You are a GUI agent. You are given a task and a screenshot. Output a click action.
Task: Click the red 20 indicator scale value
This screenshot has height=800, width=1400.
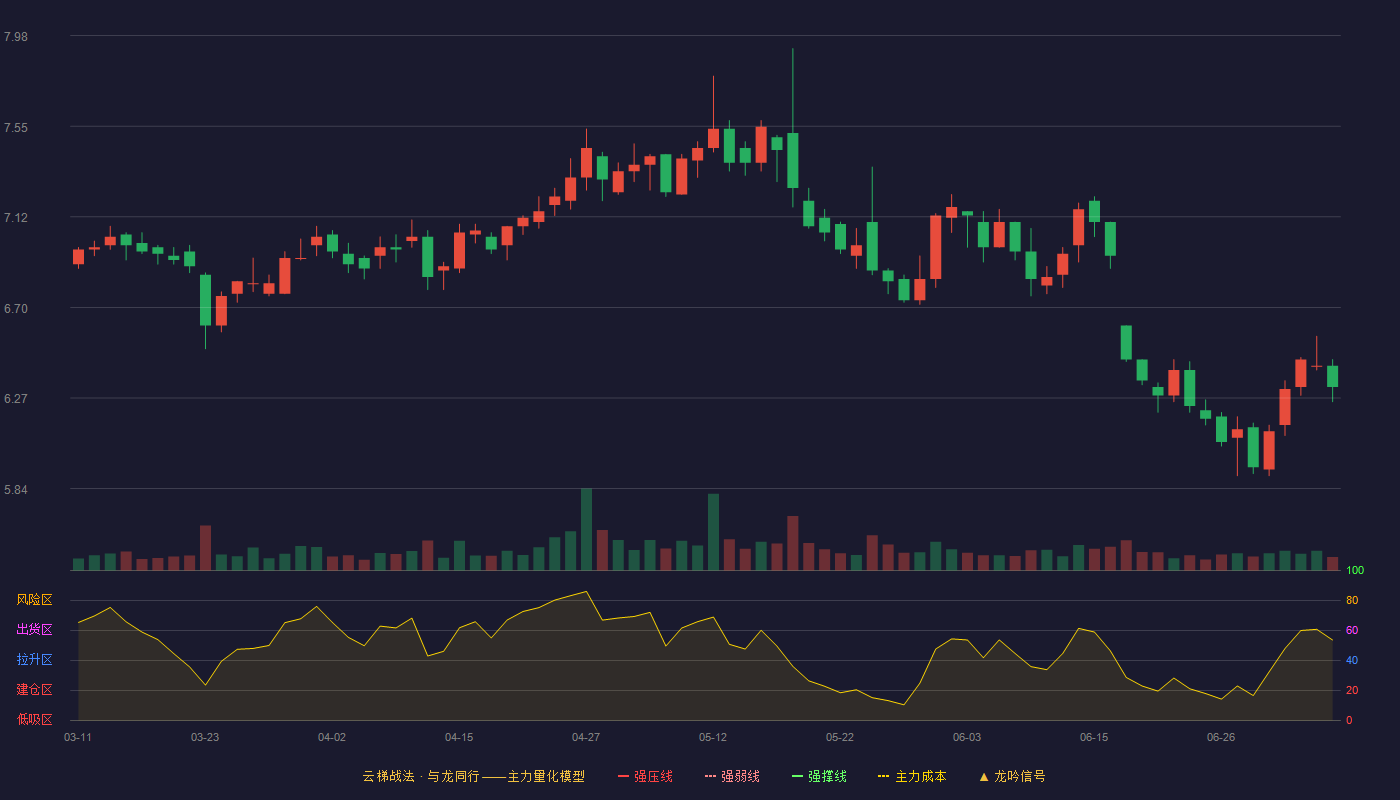[x=1352, y=691]
